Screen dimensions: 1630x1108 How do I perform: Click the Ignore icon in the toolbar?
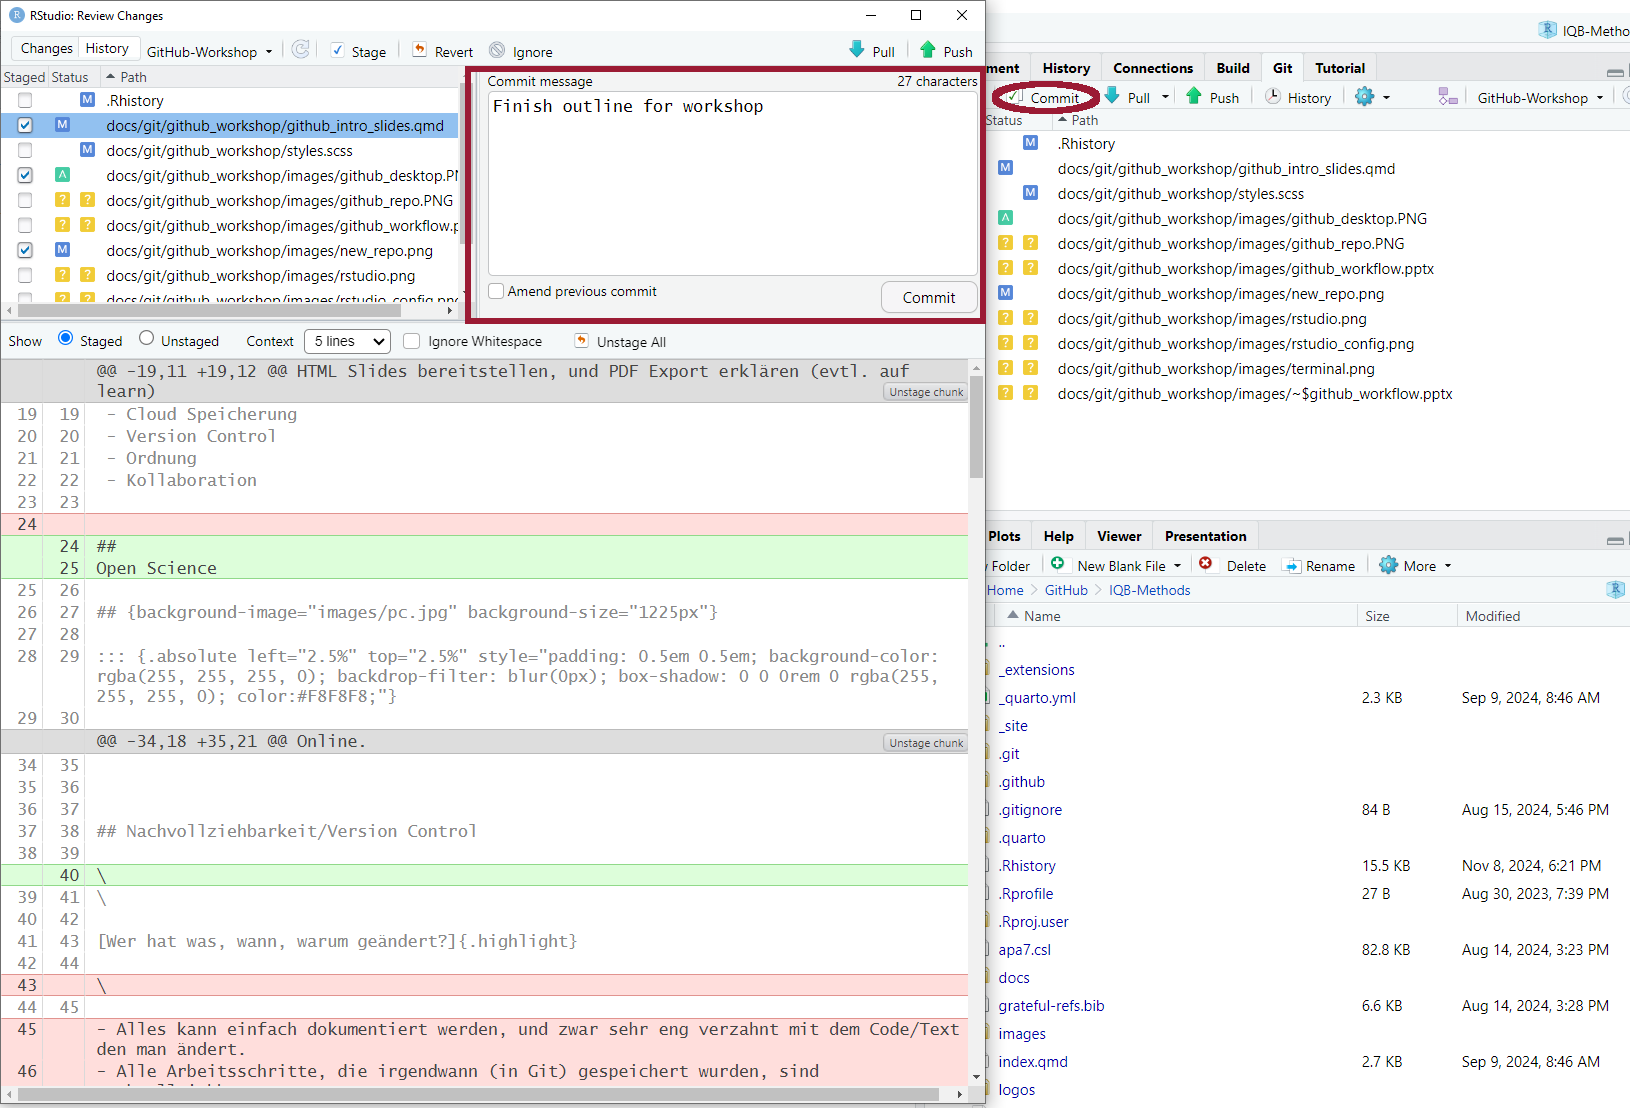[497, 50]
